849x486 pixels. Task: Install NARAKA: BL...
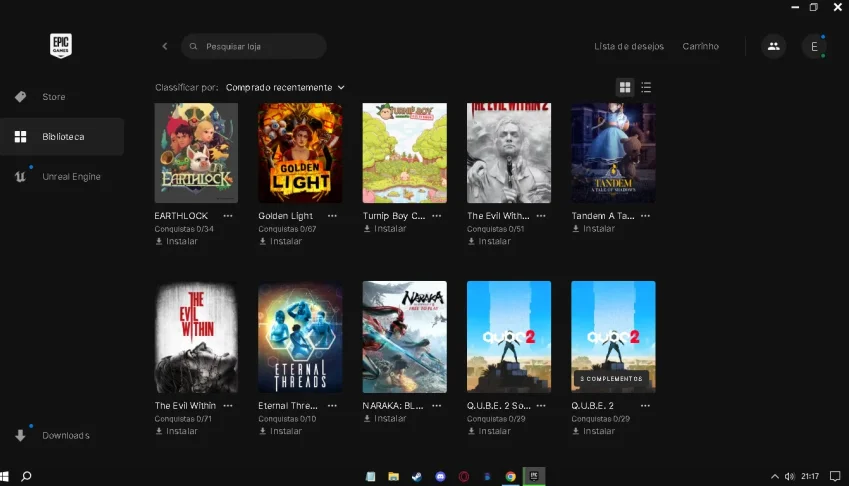[385, 419]
